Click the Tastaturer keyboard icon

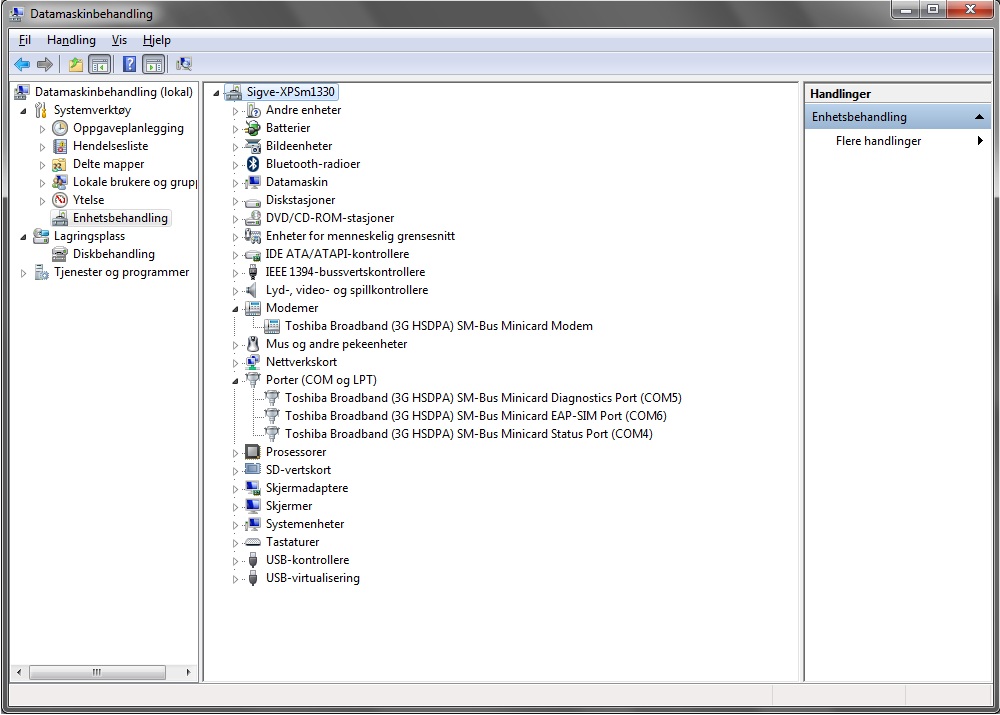[x=253, y=542]
